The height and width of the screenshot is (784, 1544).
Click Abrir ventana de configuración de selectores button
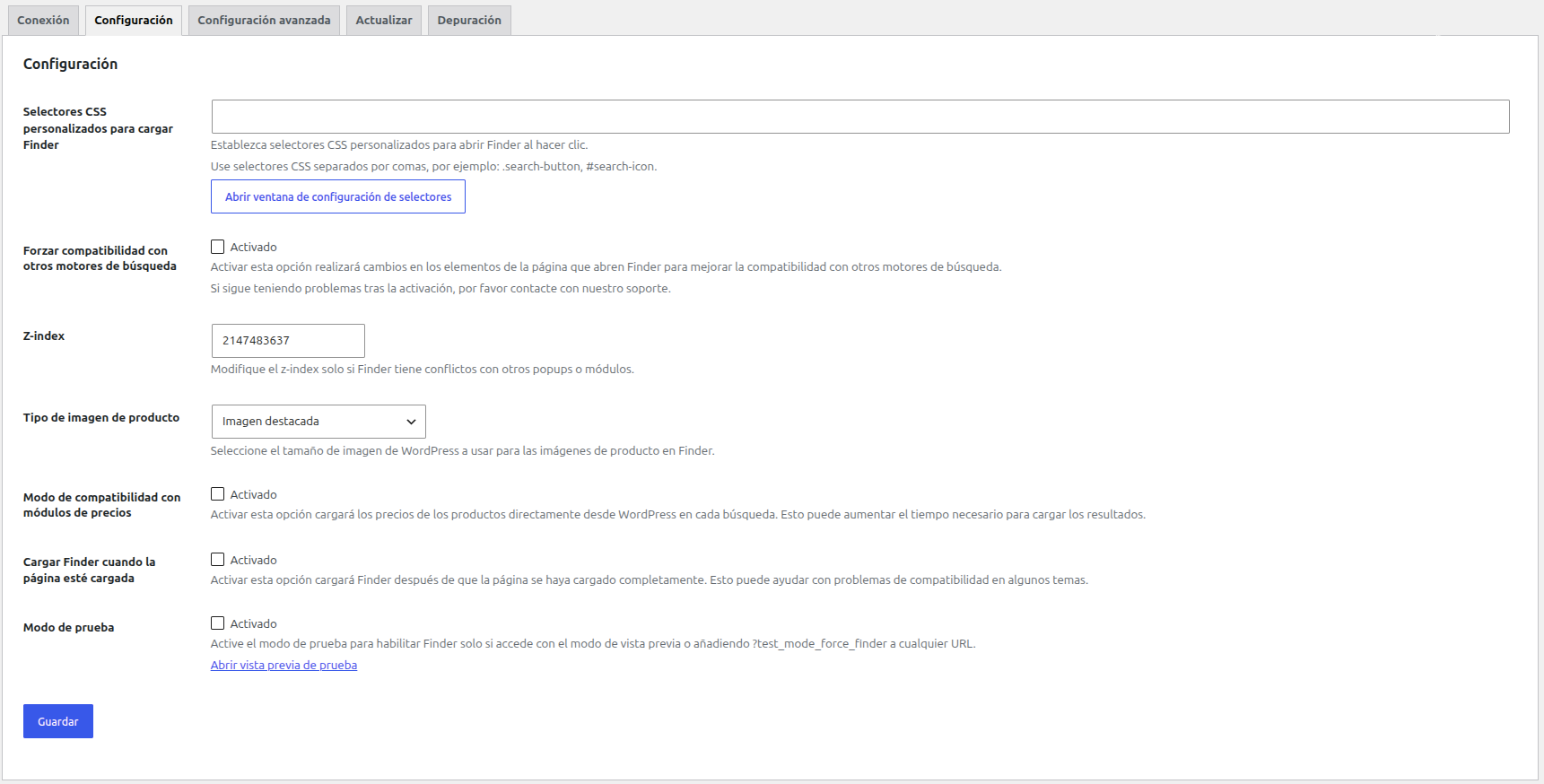(x=338, y=197)
